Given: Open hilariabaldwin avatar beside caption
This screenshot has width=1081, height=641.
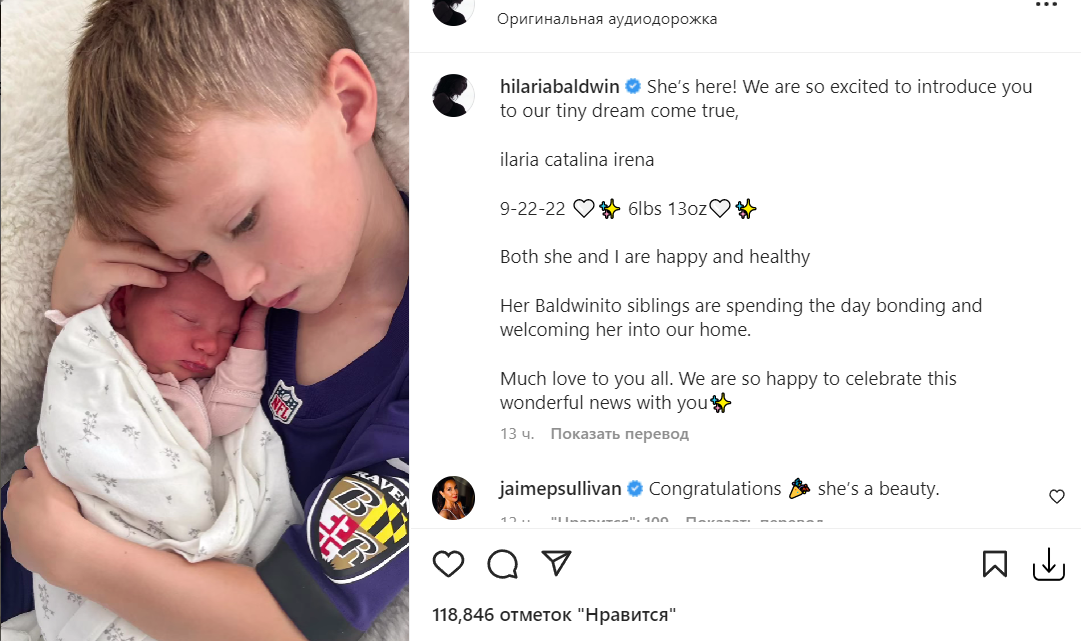Looking at the screenshot, I should point(454,95).
